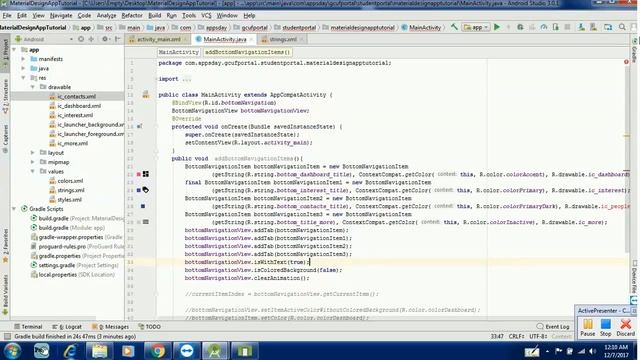Expand the folded import statements
This screenshot has width=640, height=360.
(187, 79)
